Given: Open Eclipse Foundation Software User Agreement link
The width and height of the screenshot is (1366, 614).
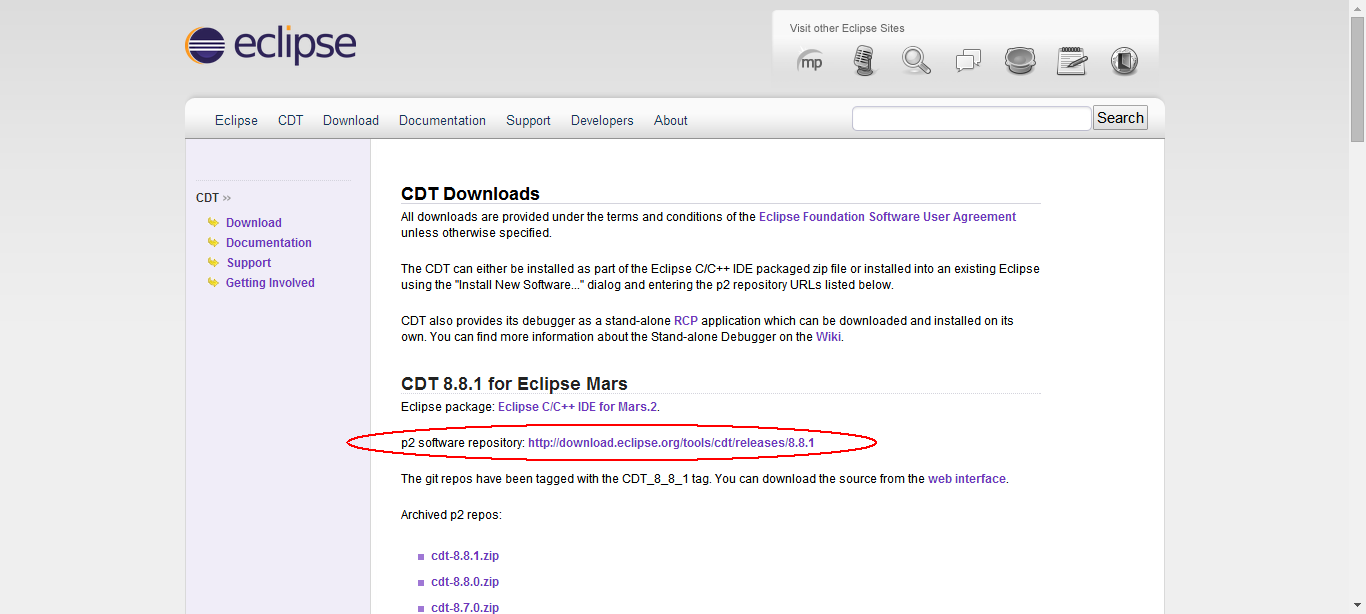Looking at the screenshot, I should (887, 217).
